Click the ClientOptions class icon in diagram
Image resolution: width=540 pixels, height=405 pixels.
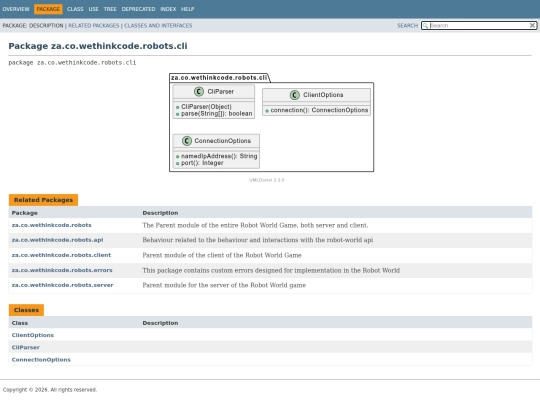pos(294,95)
